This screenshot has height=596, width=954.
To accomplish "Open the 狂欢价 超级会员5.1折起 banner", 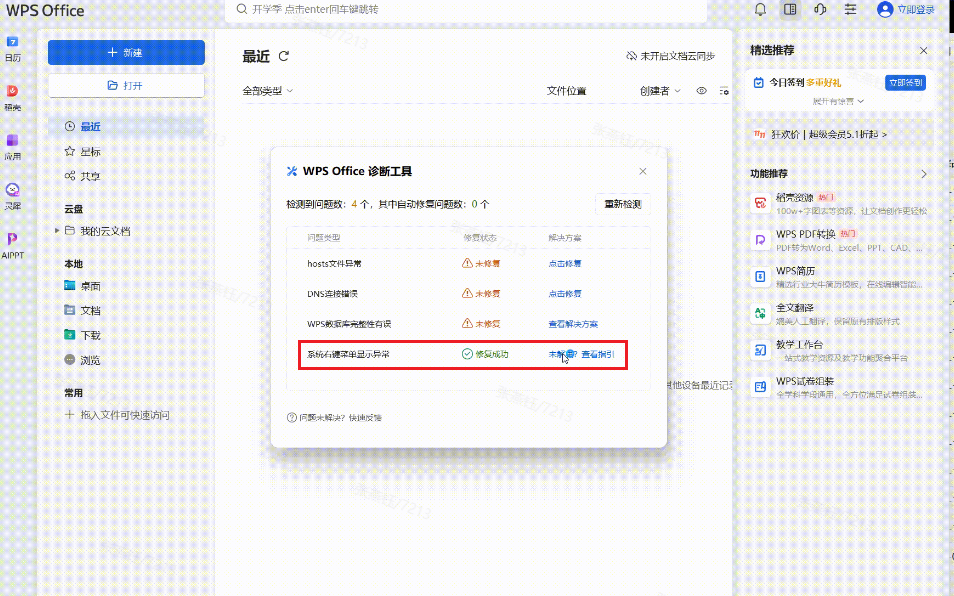I will tap(820, 134).
